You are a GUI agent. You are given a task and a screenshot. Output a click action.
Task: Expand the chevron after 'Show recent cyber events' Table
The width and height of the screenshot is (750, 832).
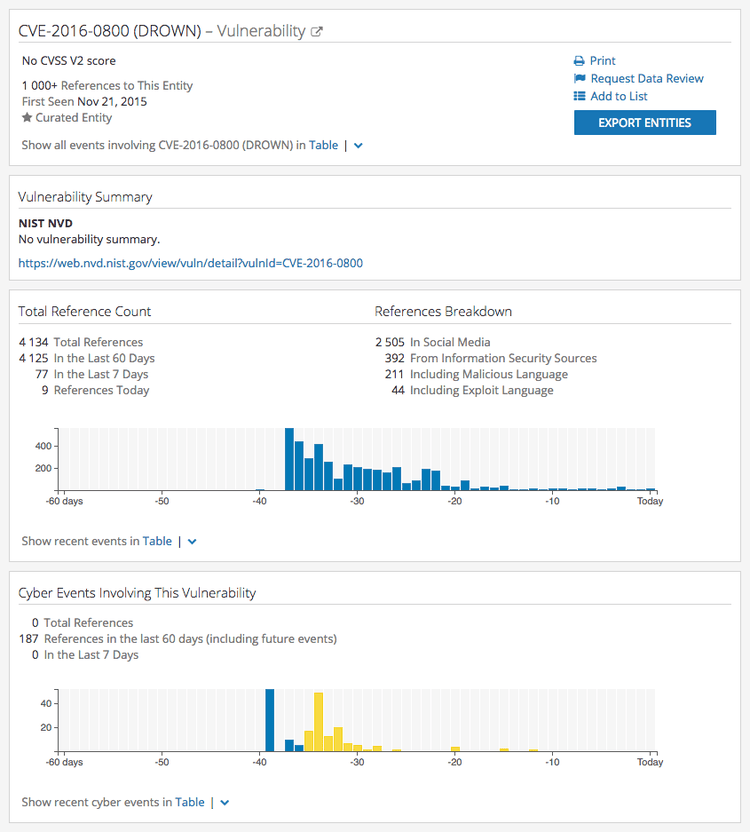click(x=225, y=803)
